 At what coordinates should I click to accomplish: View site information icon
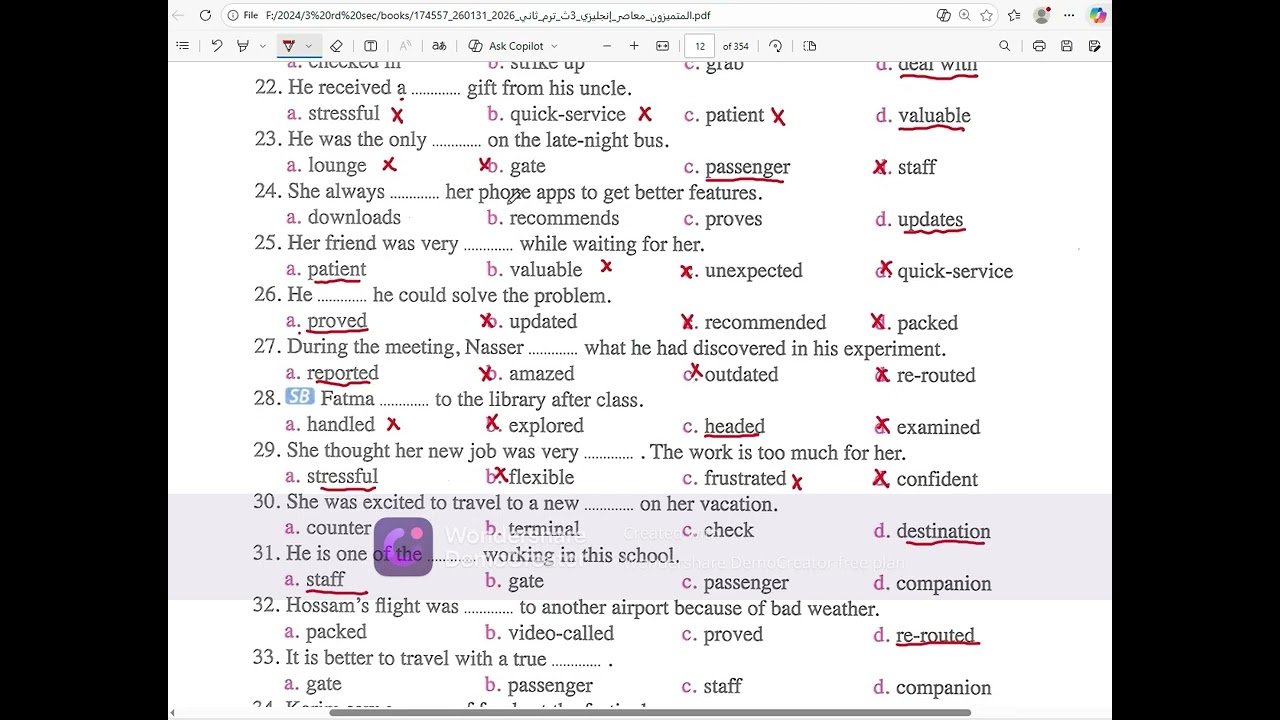(x=233, y=15)
